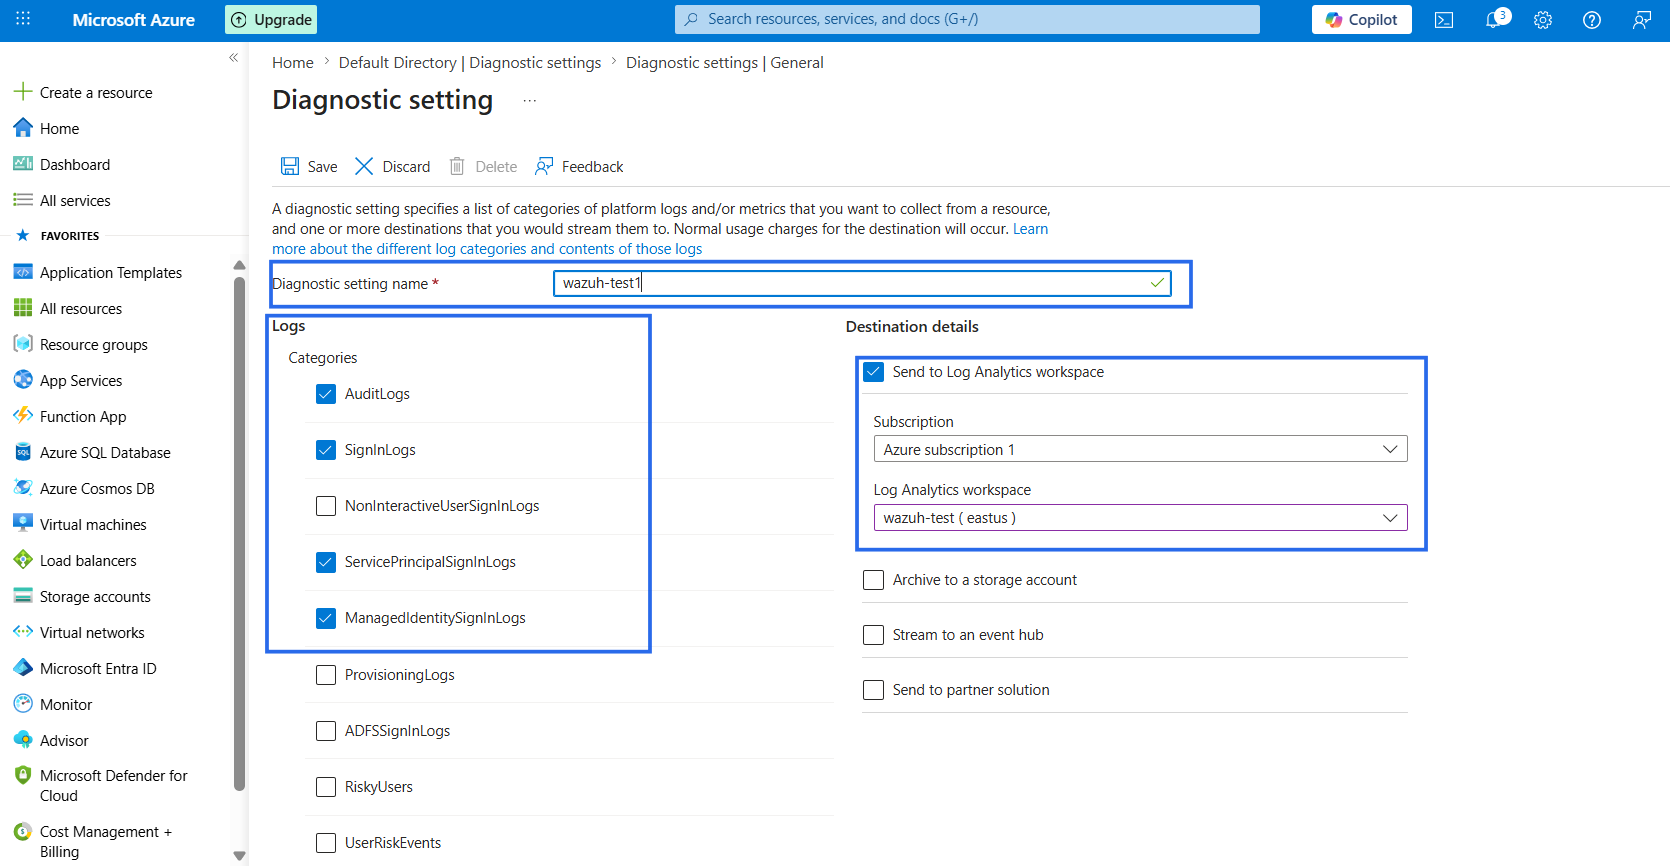Click the sidebar scrollbar thumb
The height and width of the screenshot is (866, 1670).
[239, 533]
